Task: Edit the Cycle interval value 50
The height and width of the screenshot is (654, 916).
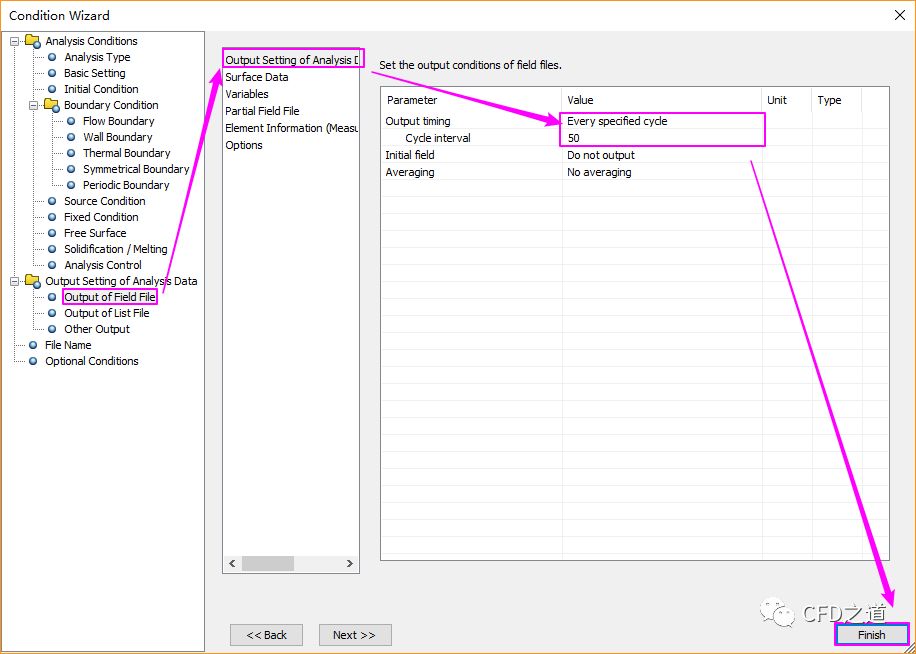Action: (x=660, y=138)
